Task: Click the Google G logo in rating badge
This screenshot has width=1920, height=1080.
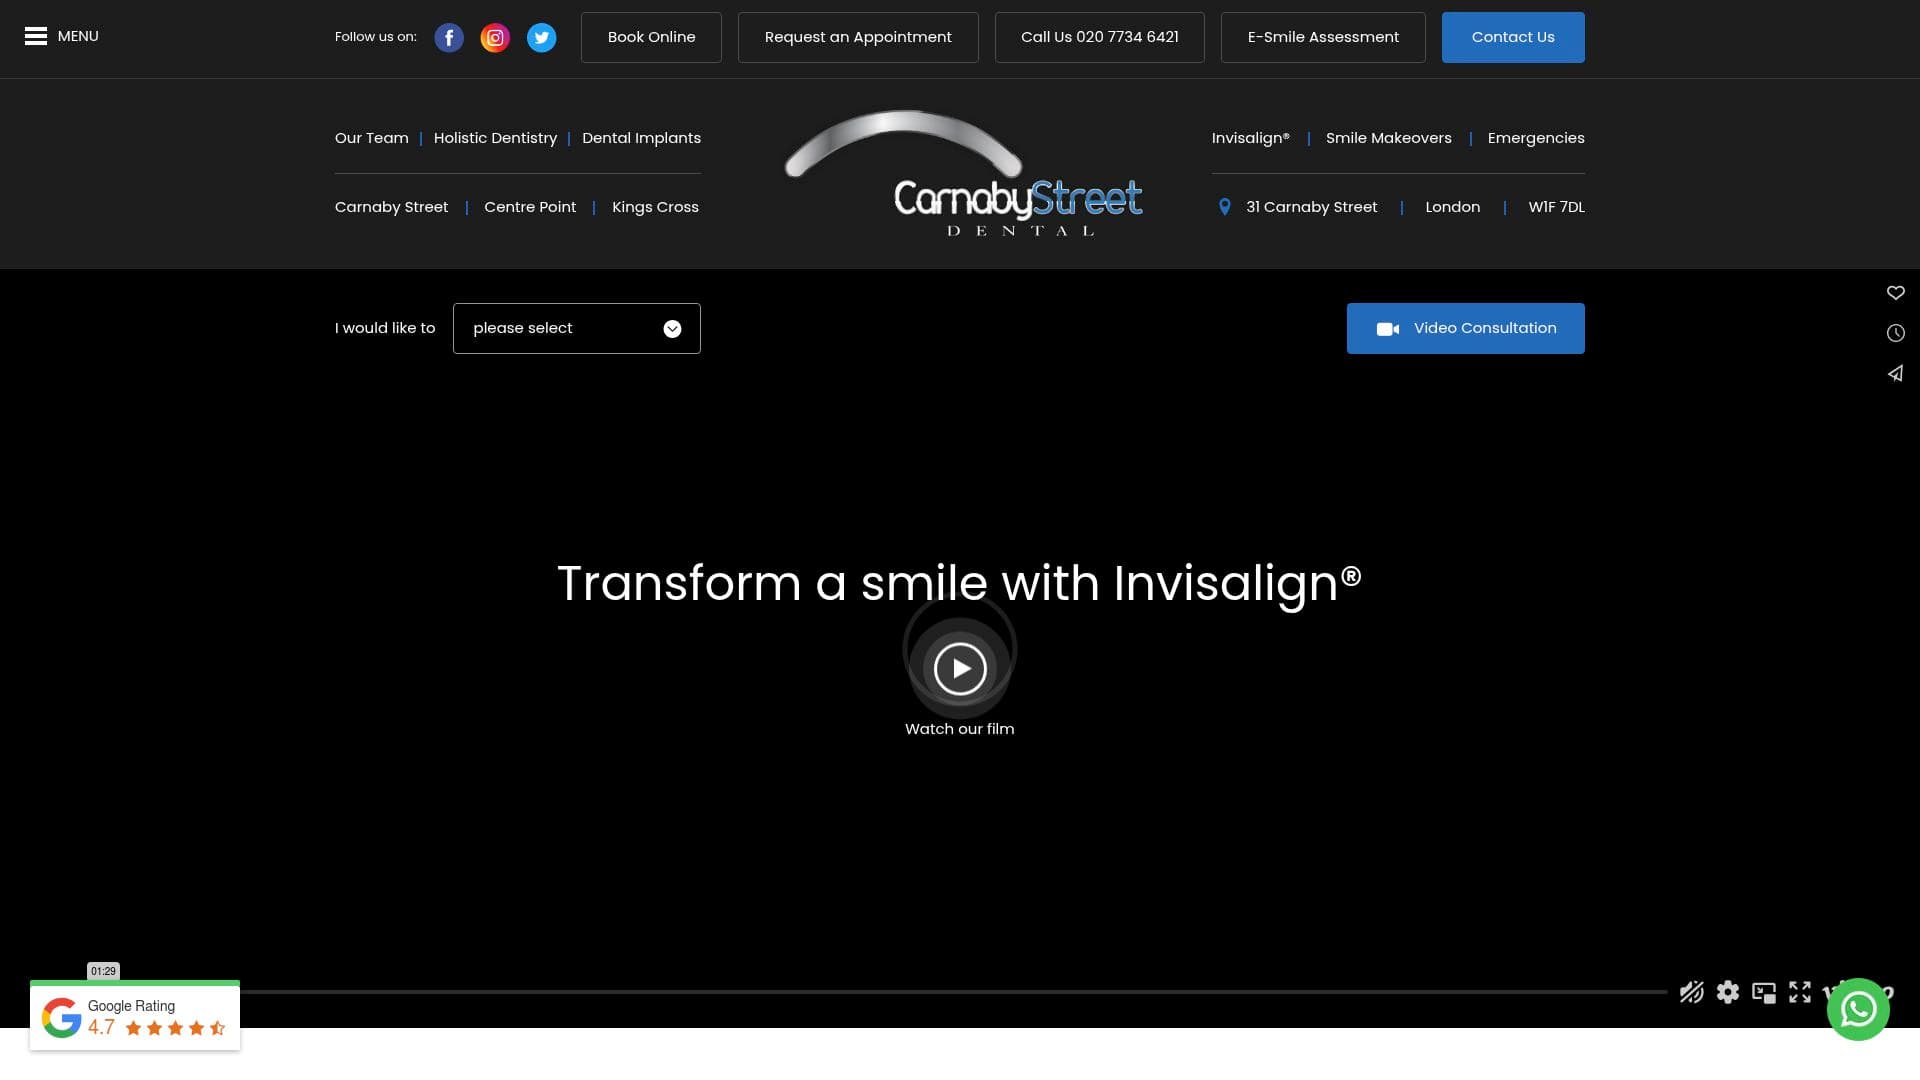Action: 61,1018
